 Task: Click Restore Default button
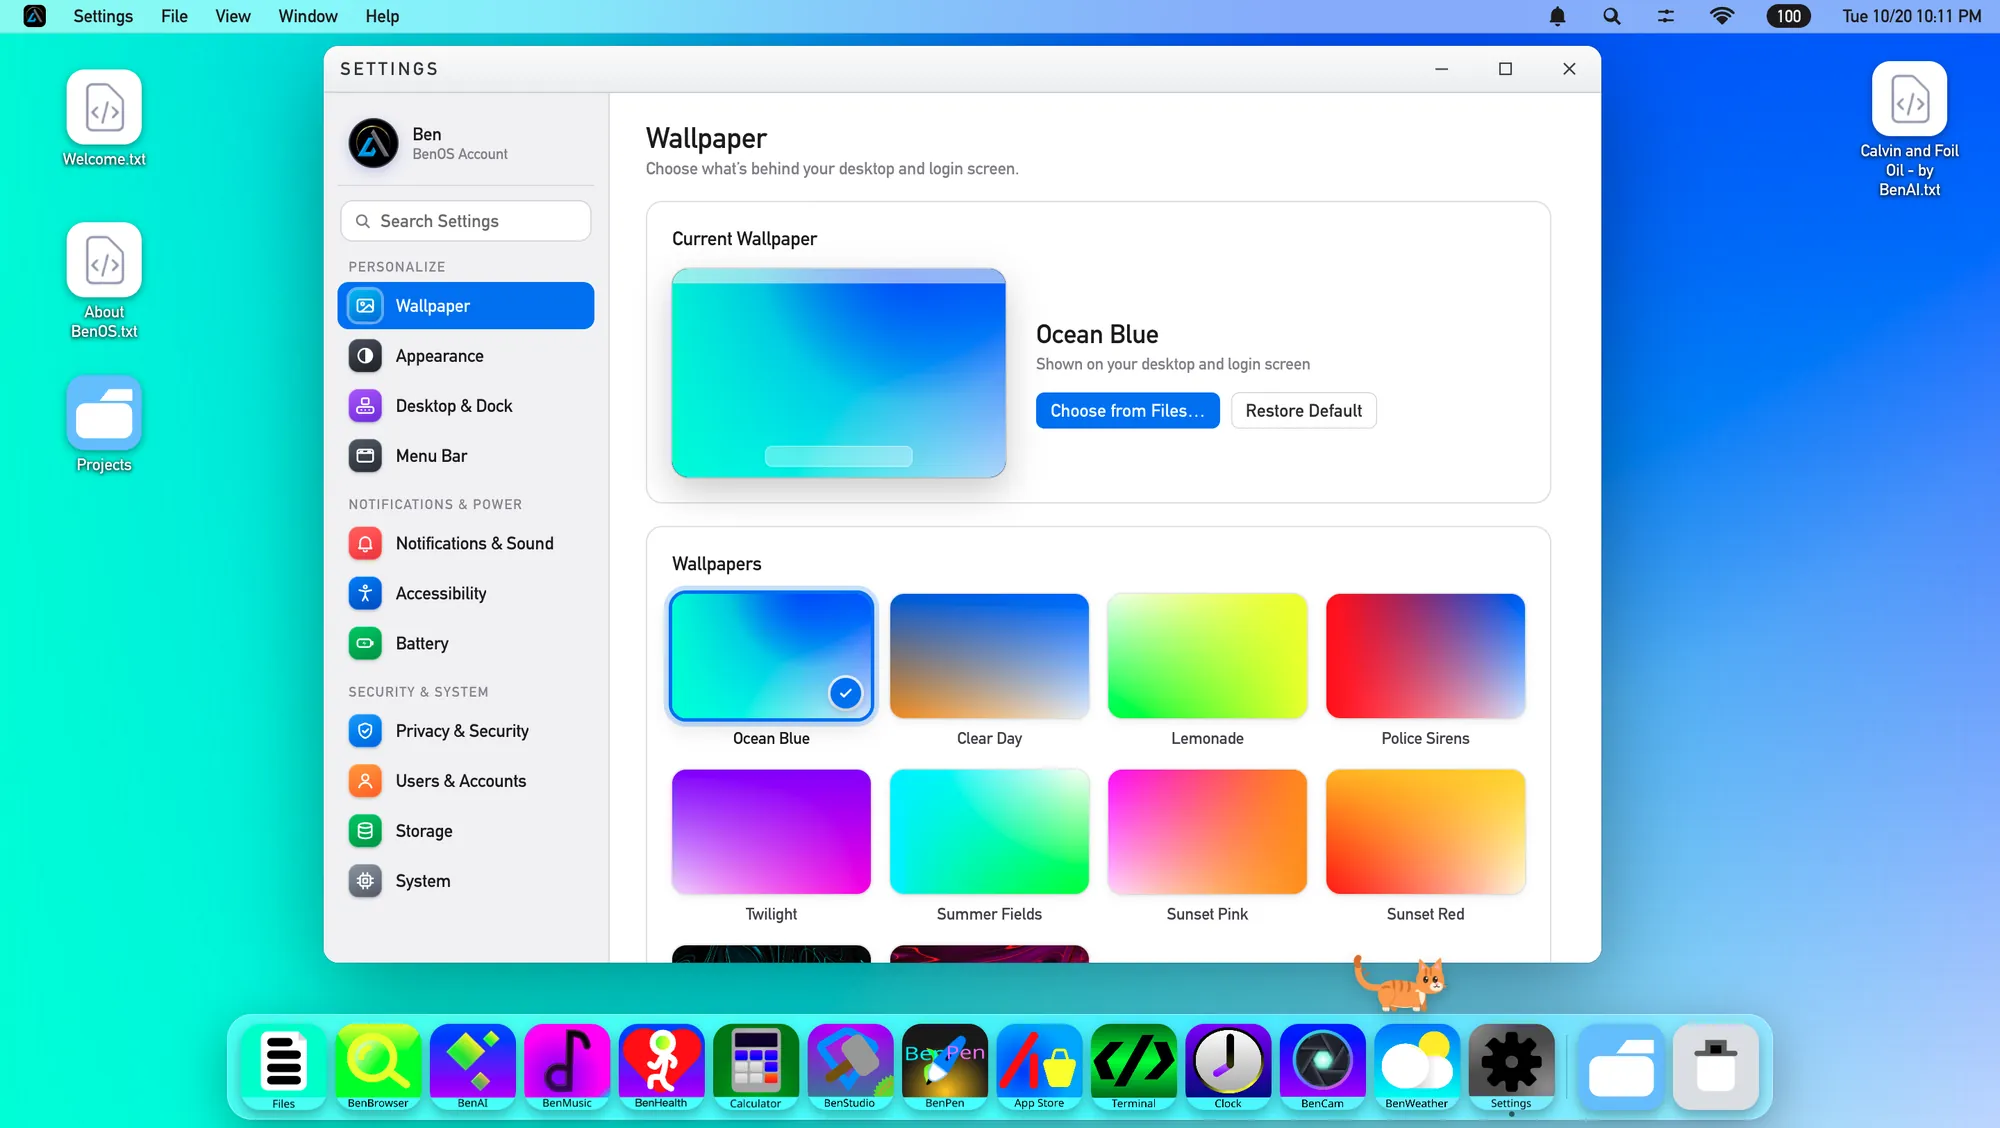pos(1303,411)
